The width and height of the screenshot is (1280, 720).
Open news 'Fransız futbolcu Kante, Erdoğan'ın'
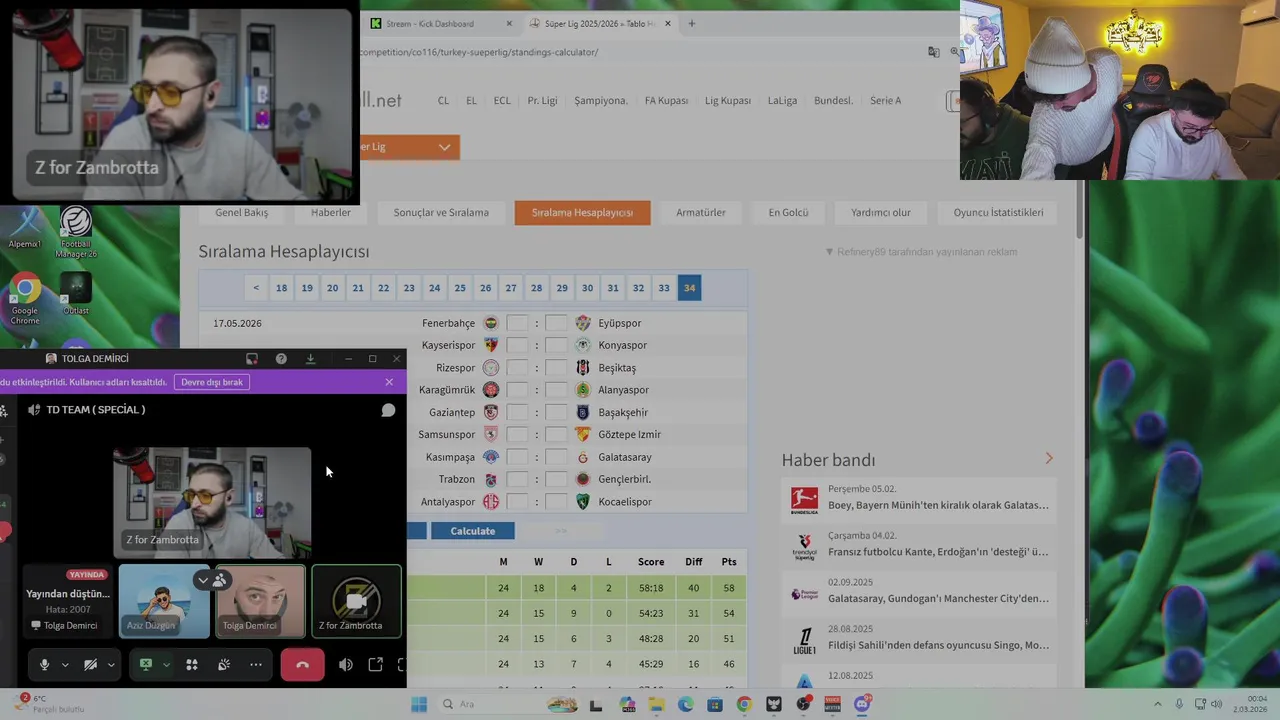pyautogui.click(x=938, y=551)
